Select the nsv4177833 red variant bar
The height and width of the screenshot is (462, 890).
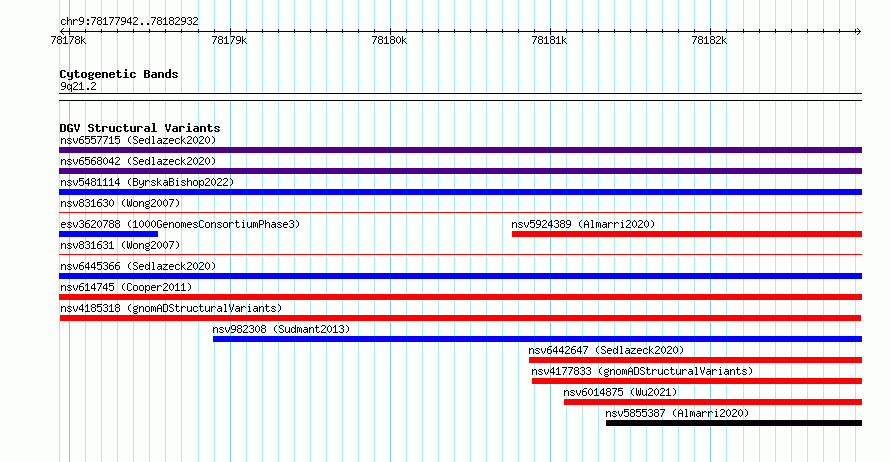697,381
